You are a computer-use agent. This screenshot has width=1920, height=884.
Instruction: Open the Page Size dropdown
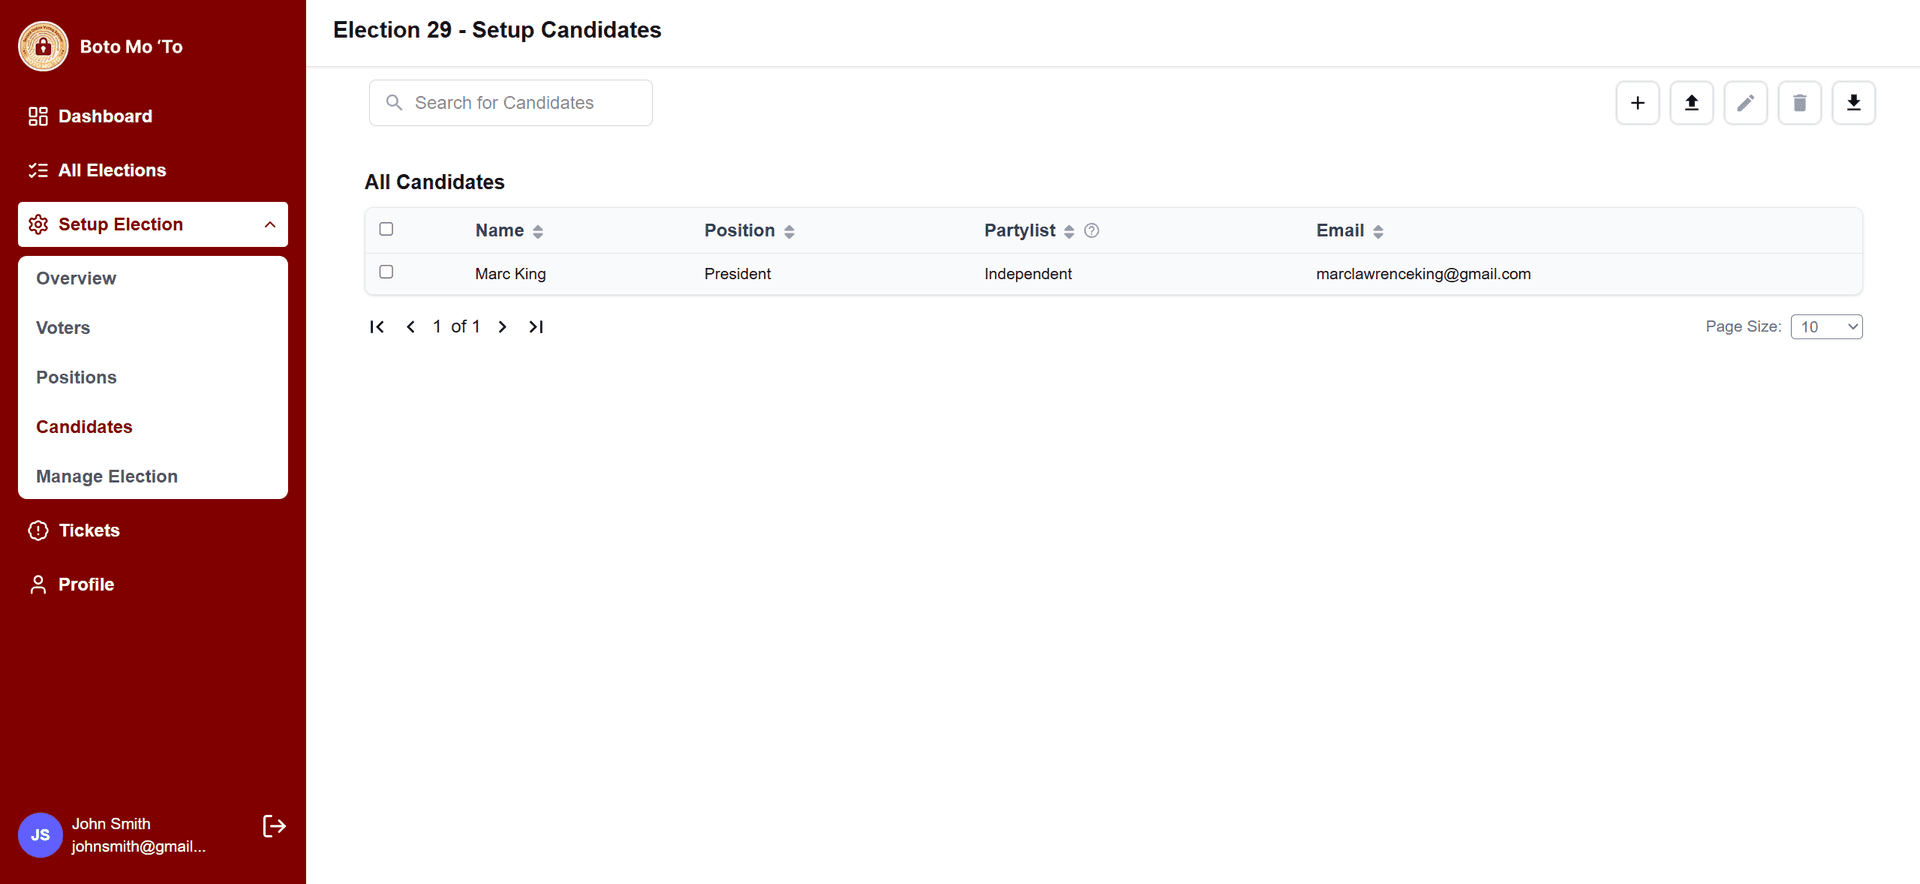(1826, 327)
